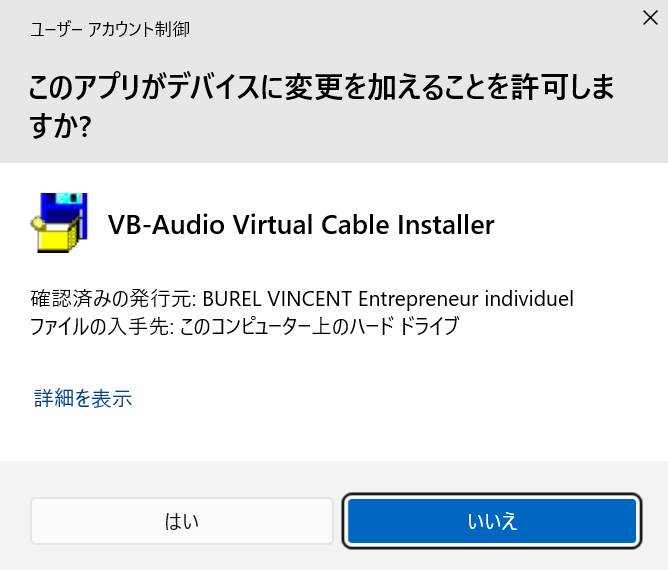Click the blue floppy disk in icon

(67, 208)
